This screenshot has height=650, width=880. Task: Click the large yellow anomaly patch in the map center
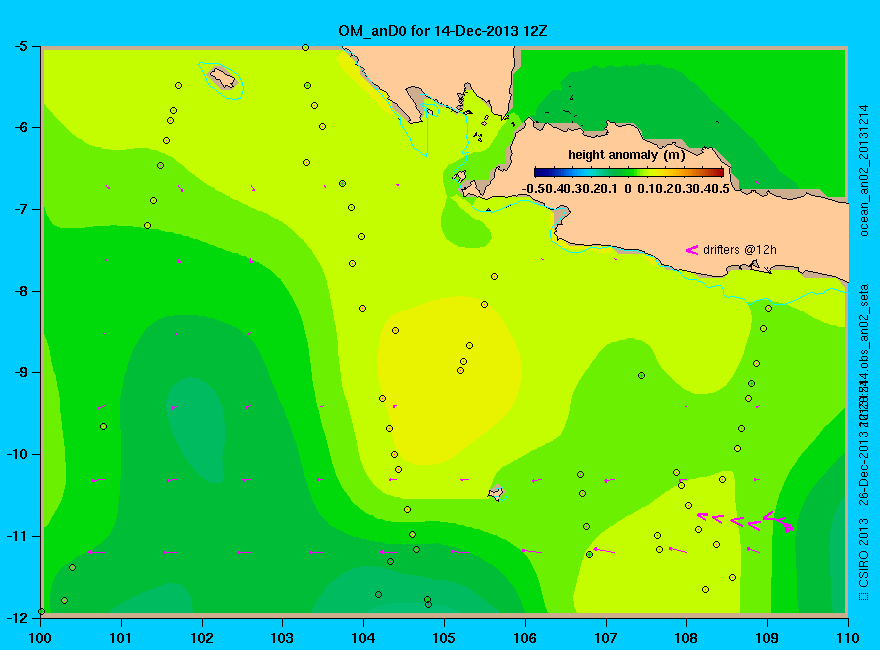(x=449, y=380)
